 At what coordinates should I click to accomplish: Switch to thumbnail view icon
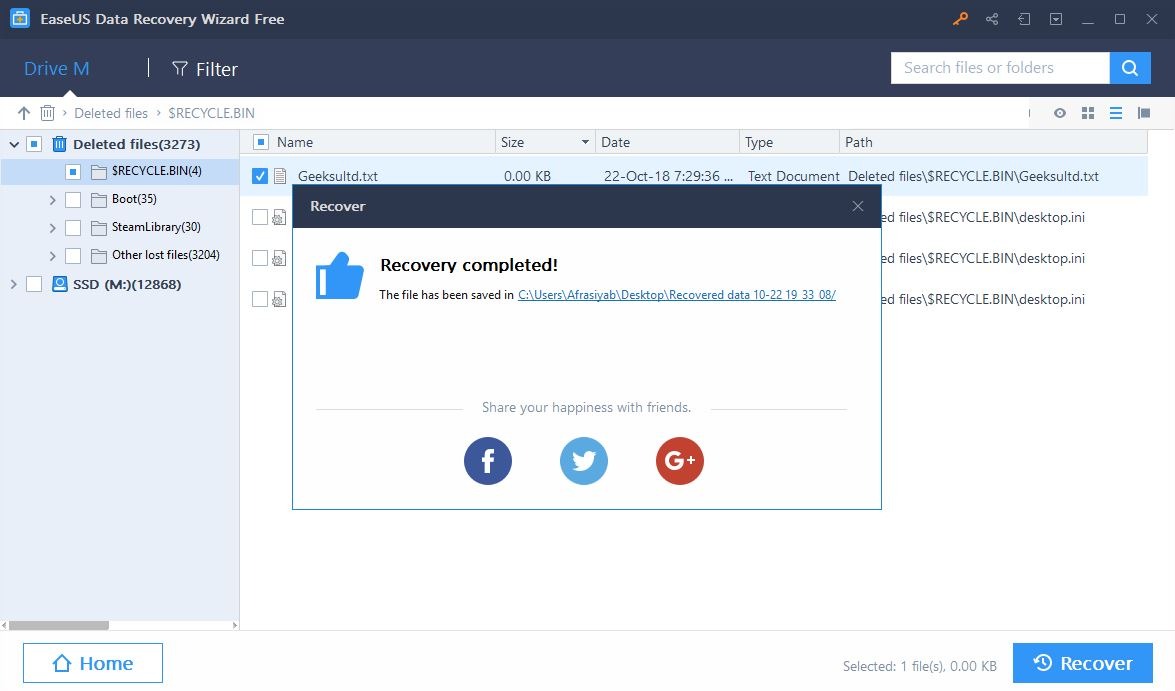[1088, 113]
